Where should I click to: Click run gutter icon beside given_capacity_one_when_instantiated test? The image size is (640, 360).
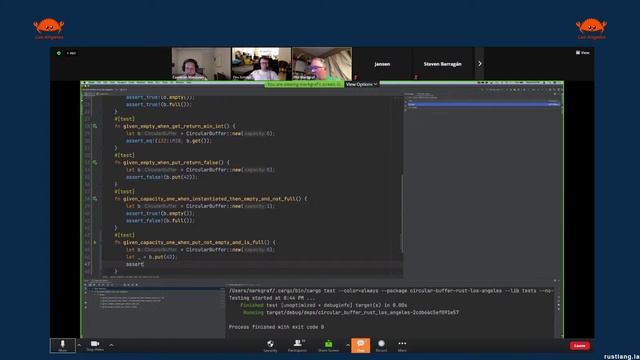coord(95,199)
